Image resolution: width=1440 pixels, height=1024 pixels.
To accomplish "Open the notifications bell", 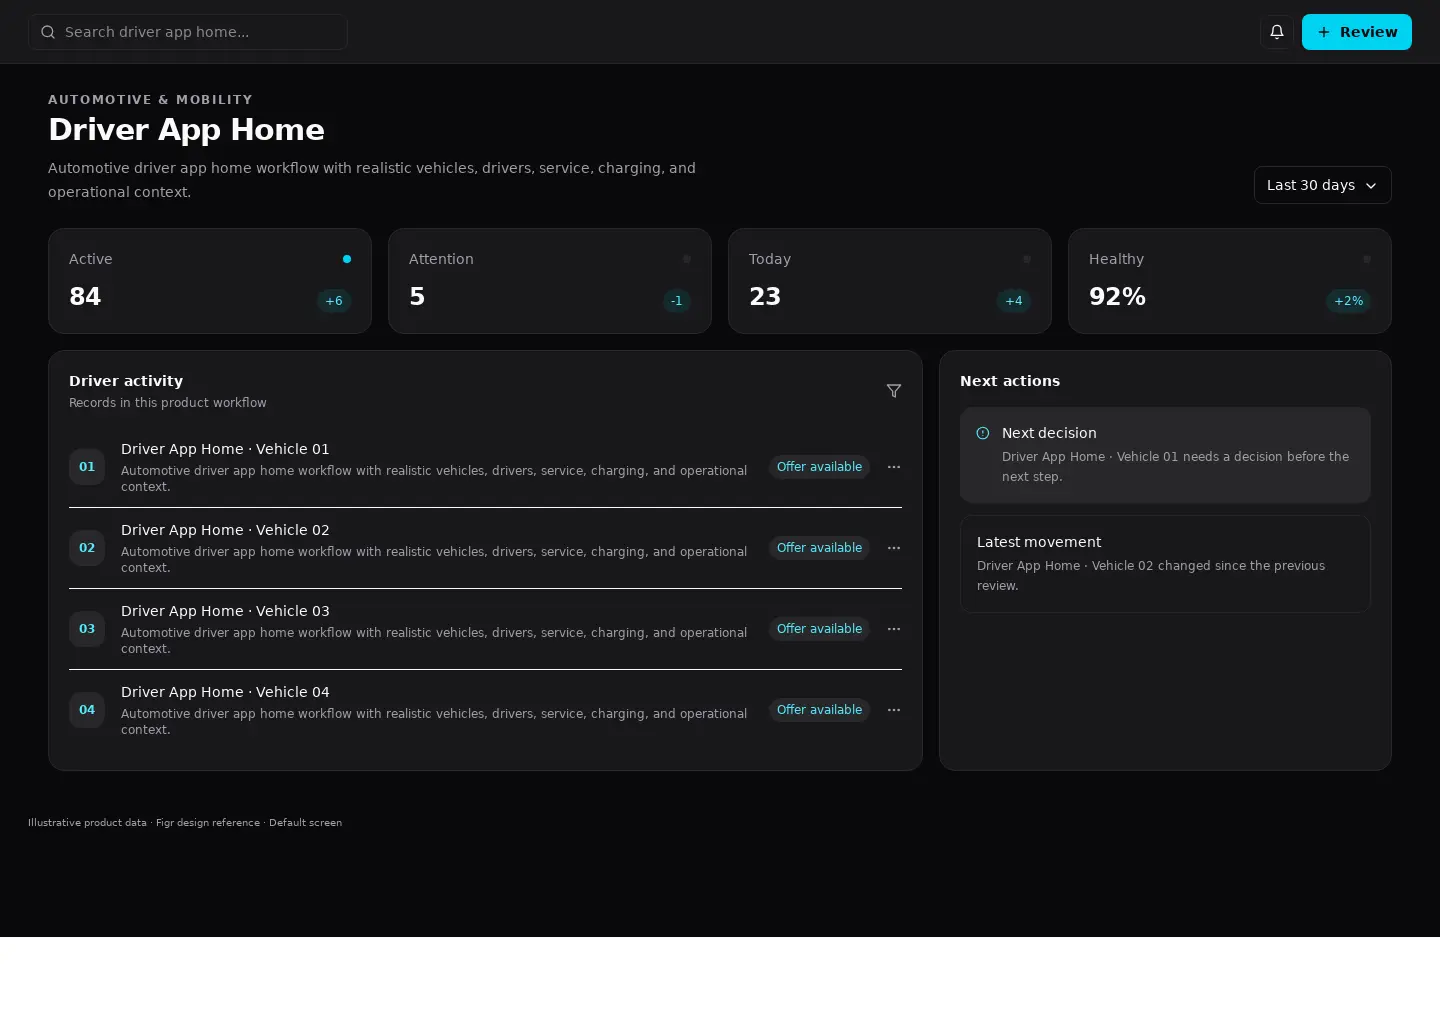I will point(1277,32).
